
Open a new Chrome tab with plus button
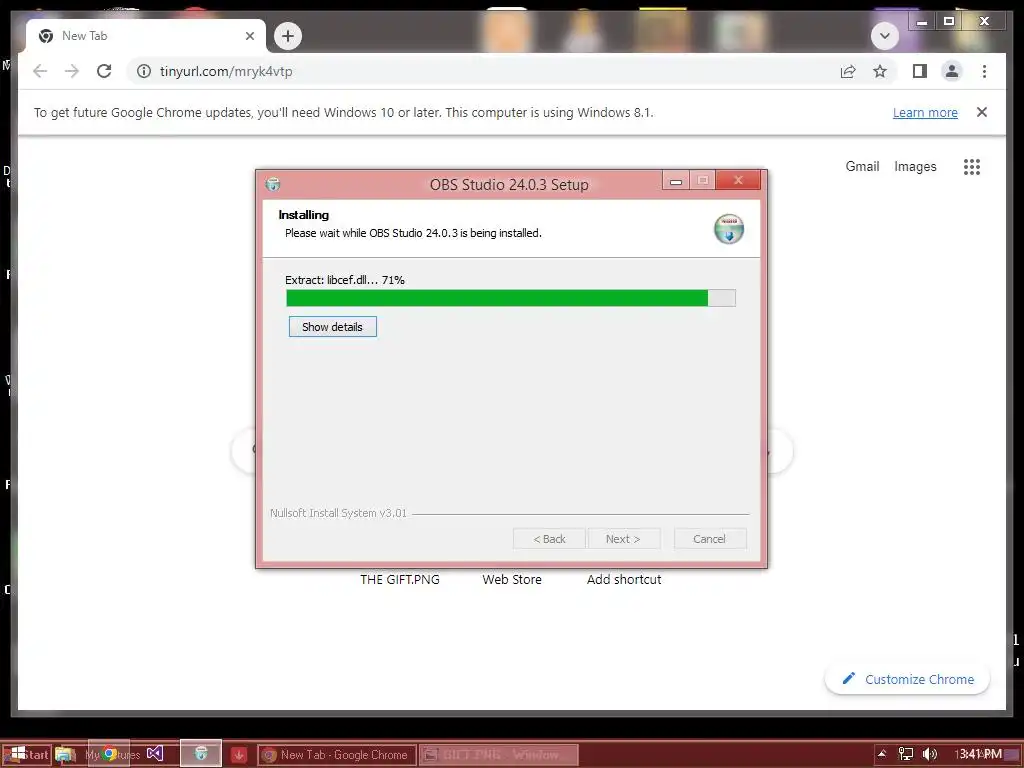tap(288, 35)
